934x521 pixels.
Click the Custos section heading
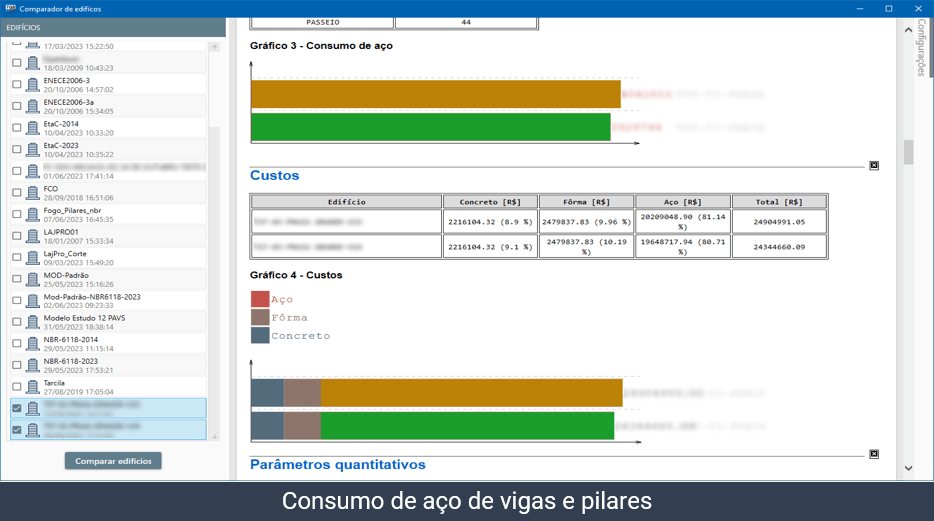(x=274, y=176)
